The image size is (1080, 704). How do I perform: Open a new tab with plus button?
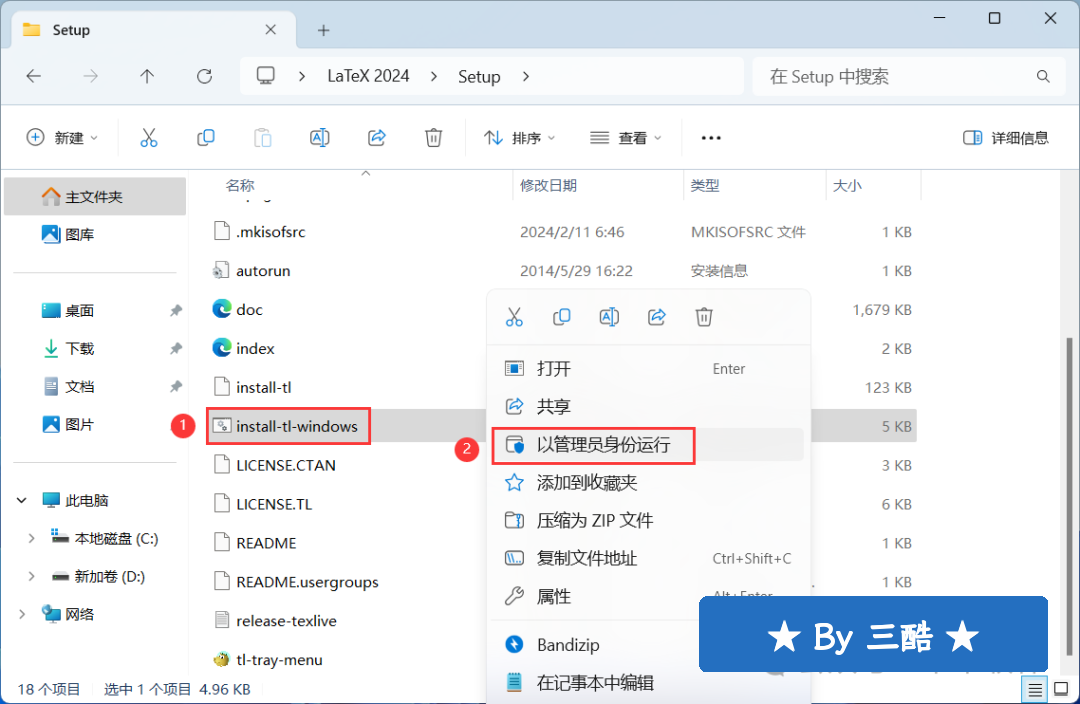coord(323,30)
